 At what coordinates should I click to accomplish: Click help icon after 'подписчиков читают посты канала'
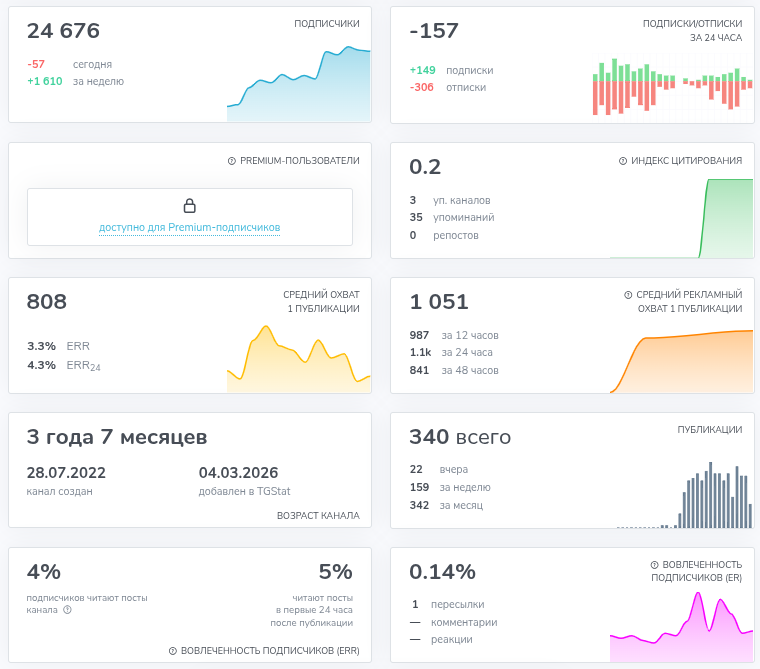(x=68, y=610)
